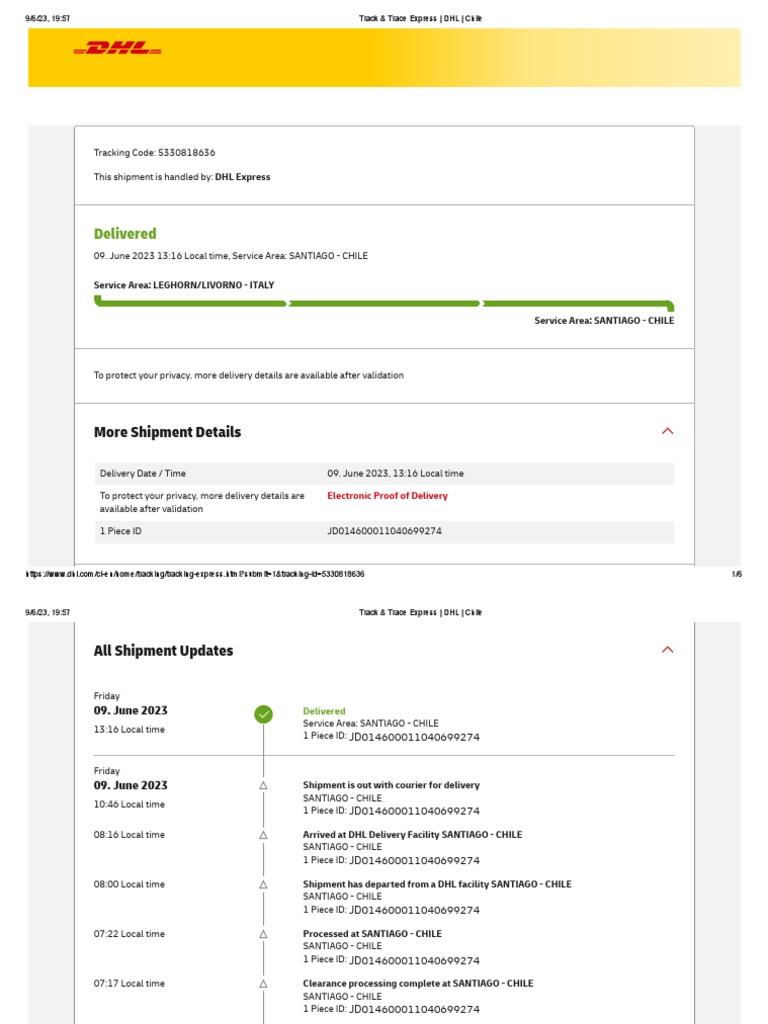Select the Piece ID value in the details table

[x=384, y=531]
